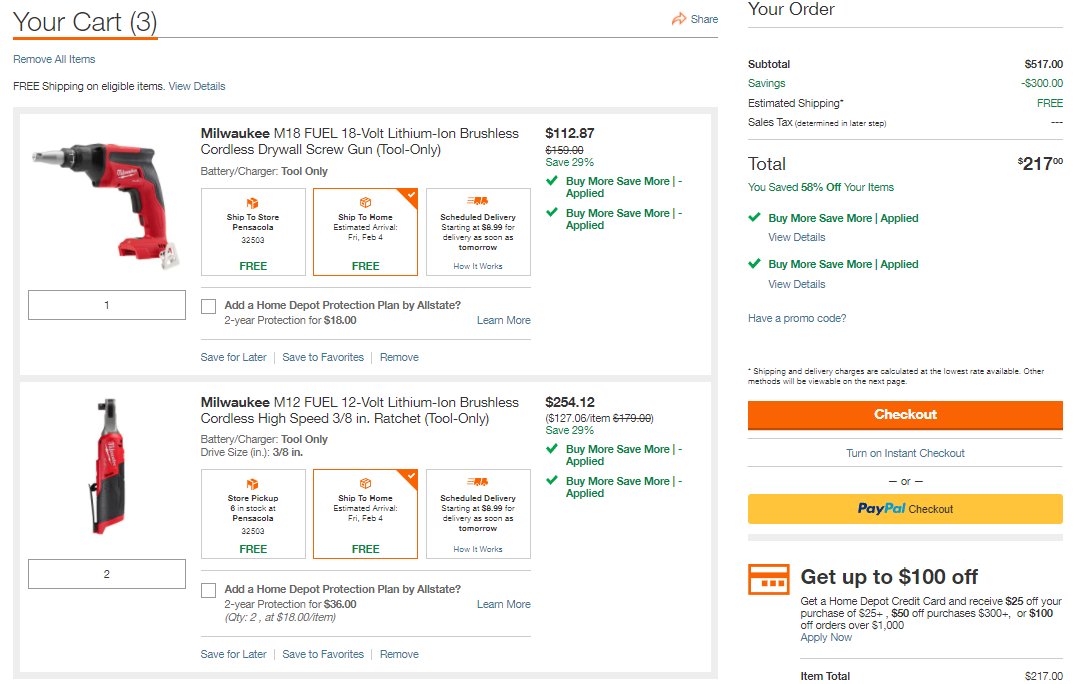1082x684 pixels.
Task: Check protection plan box for Drywall Screw Gun
Action: pos(208,306)
